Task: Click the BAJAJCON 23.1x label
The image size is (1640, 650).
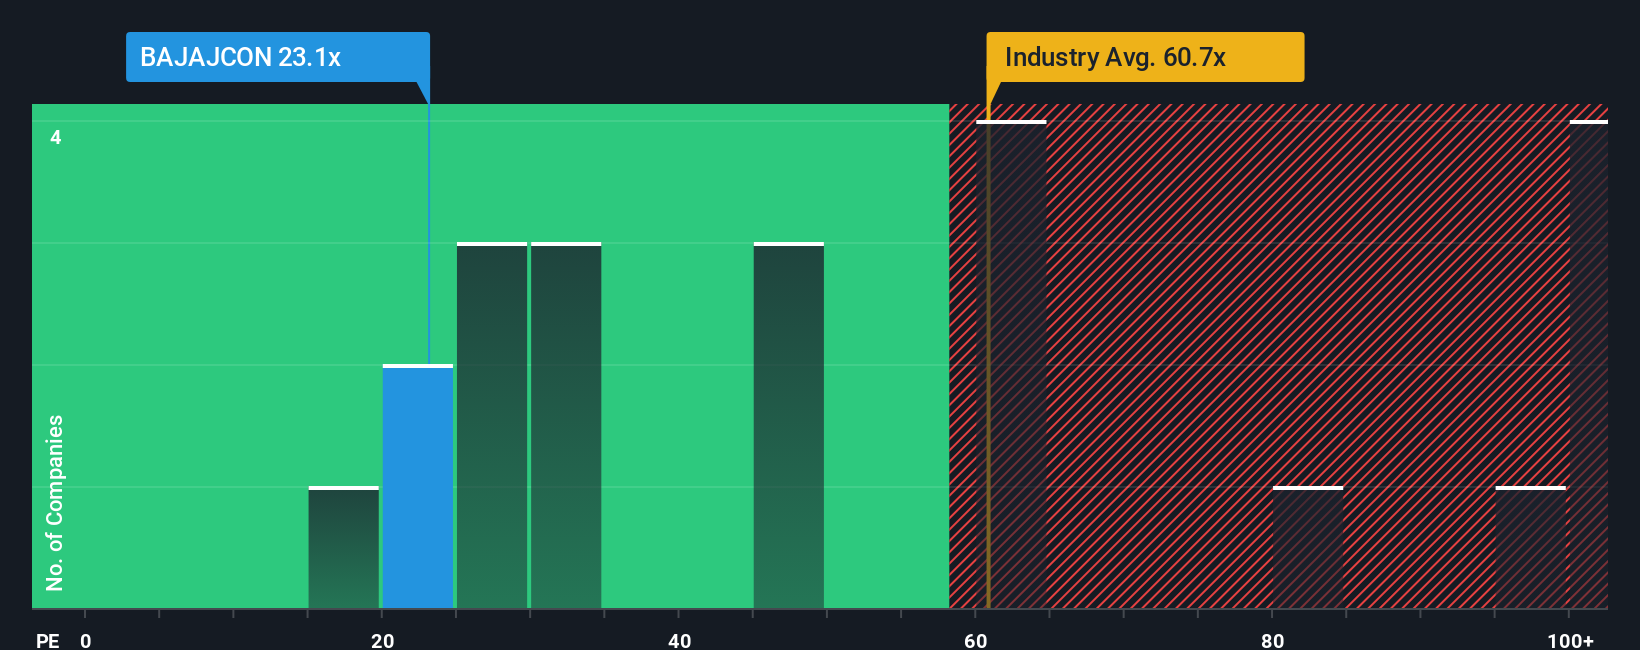Action: coord(277,57)
